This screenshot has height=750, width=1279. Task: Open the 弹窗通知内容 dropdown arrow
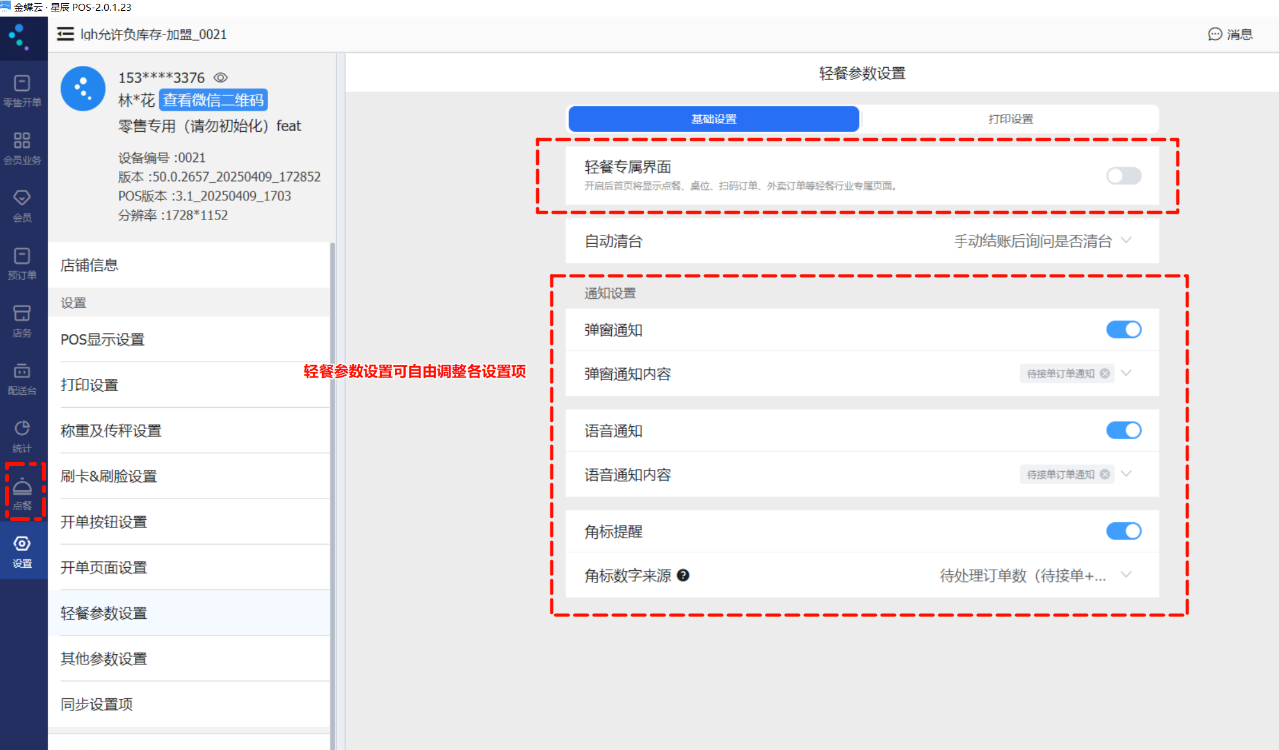click(x=1126, y=373)
